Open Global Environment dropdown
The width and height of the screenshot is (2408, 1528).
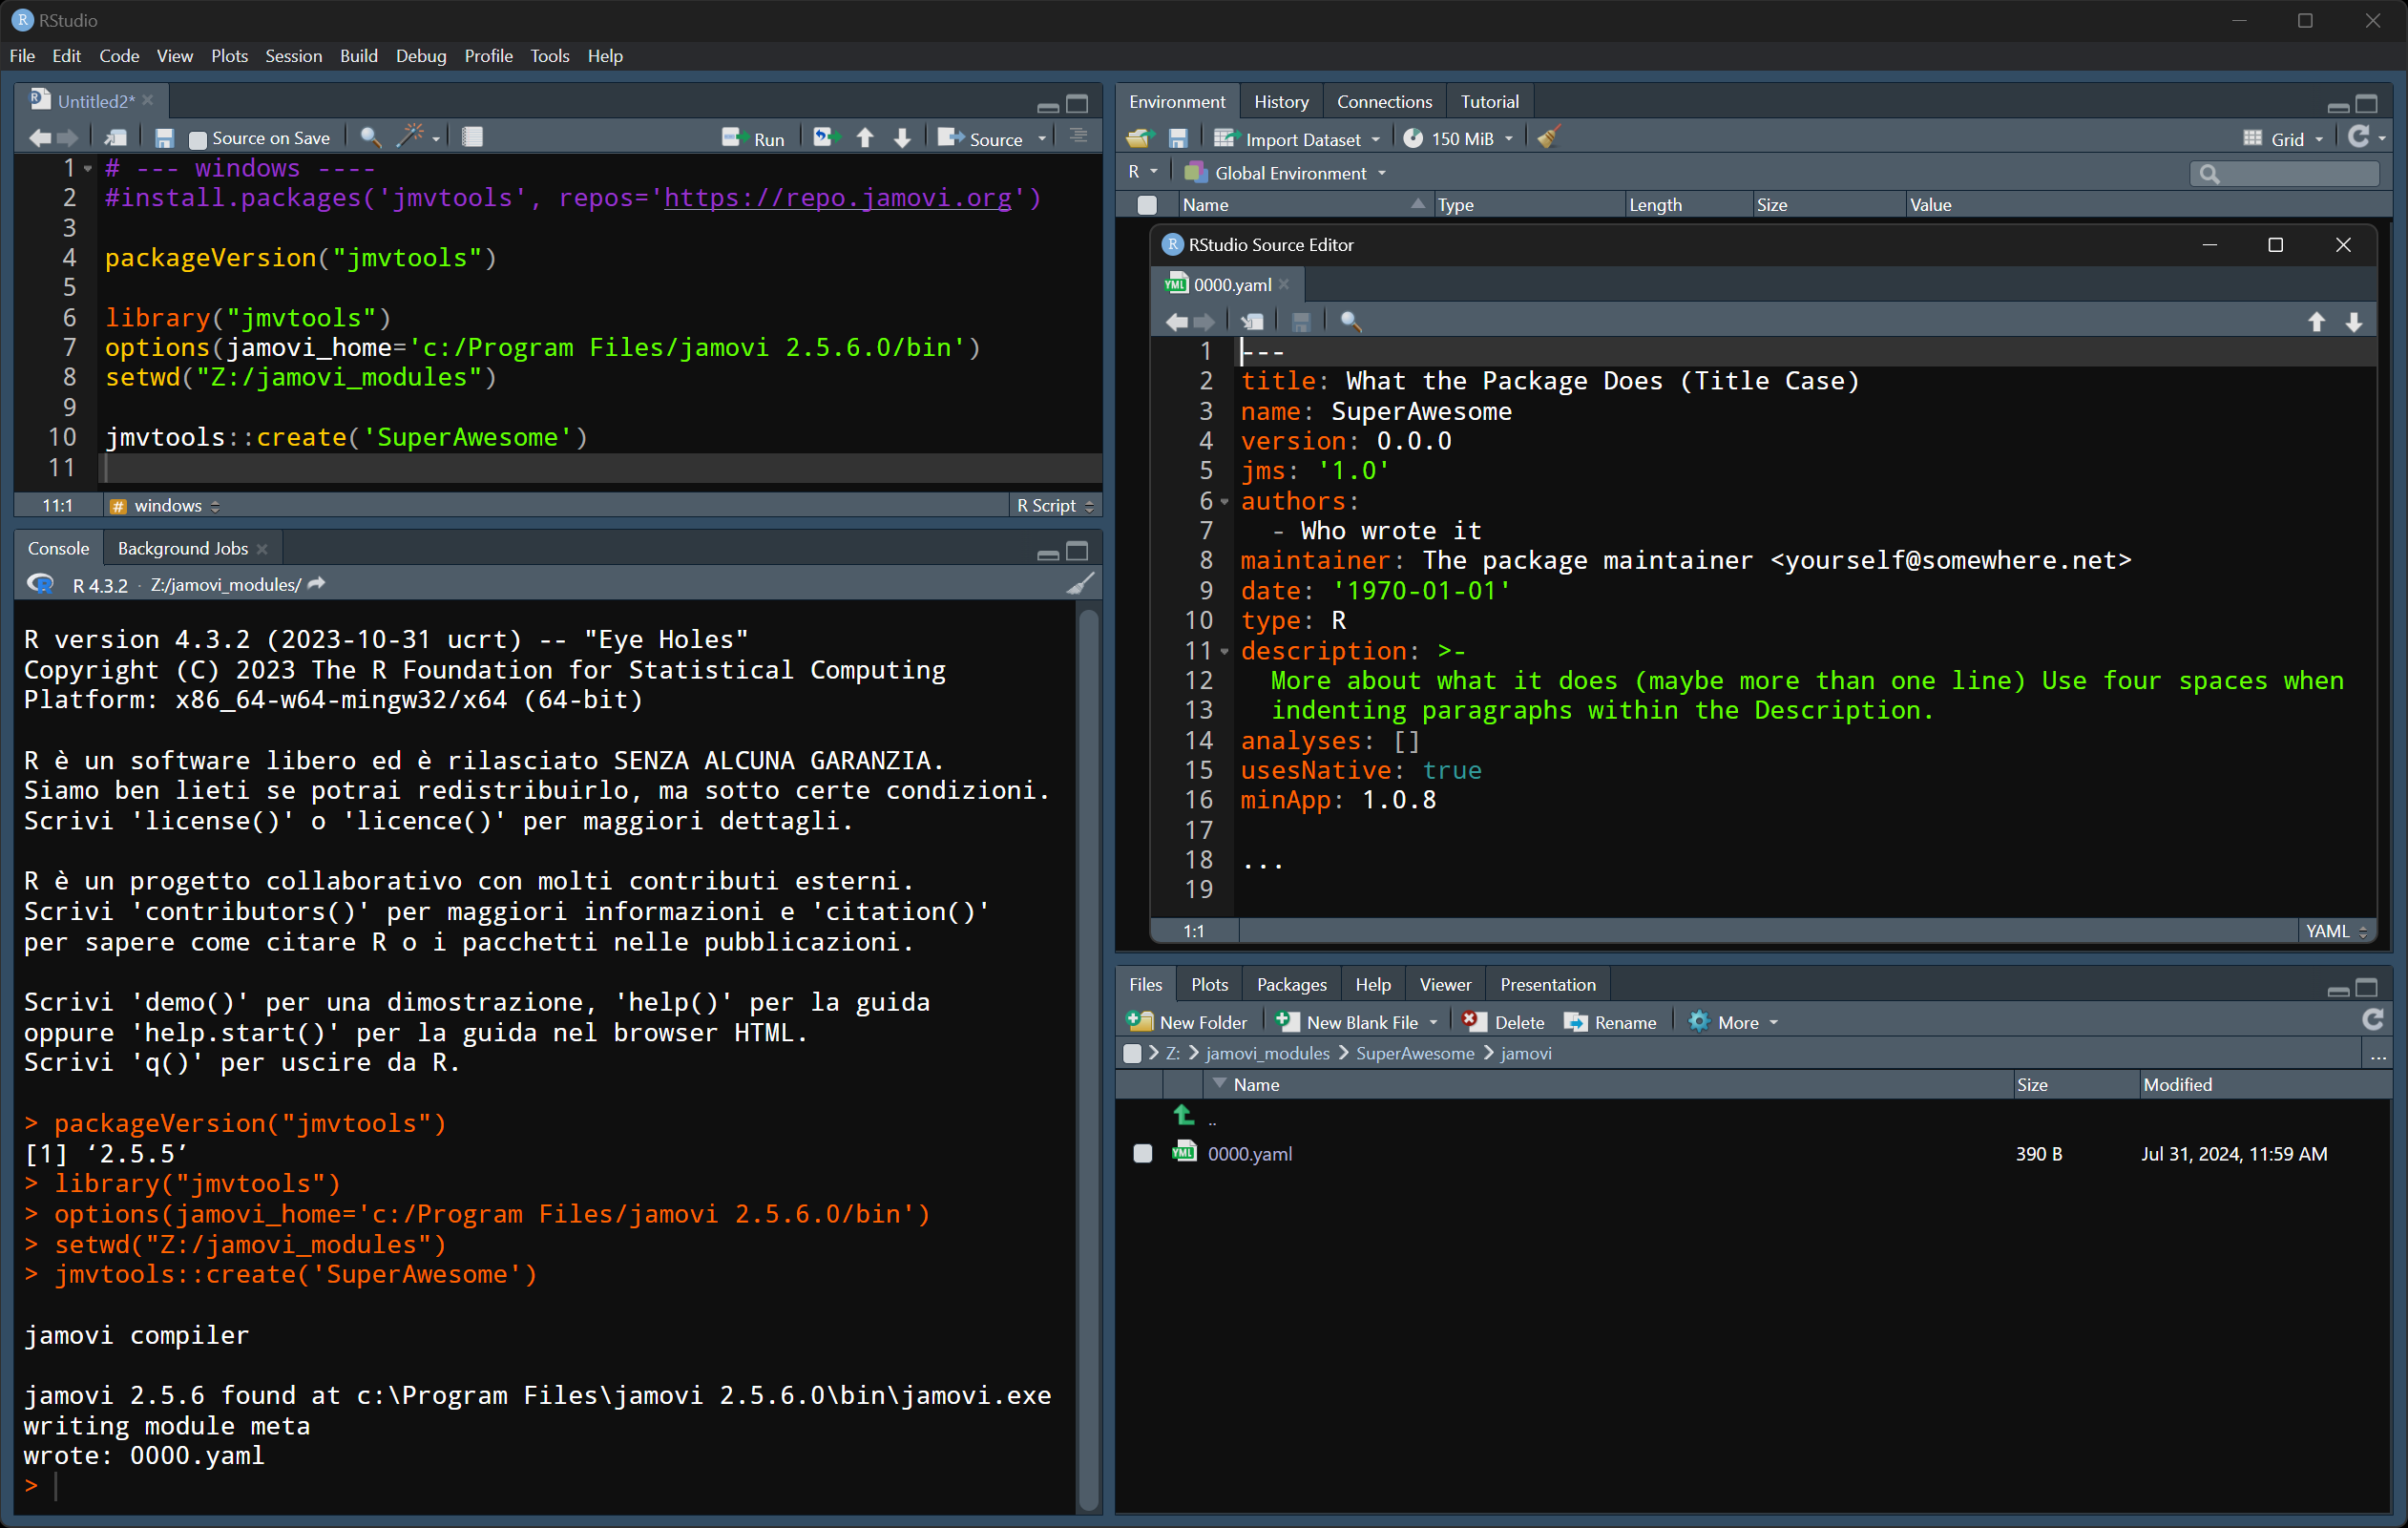point(1286,173)
